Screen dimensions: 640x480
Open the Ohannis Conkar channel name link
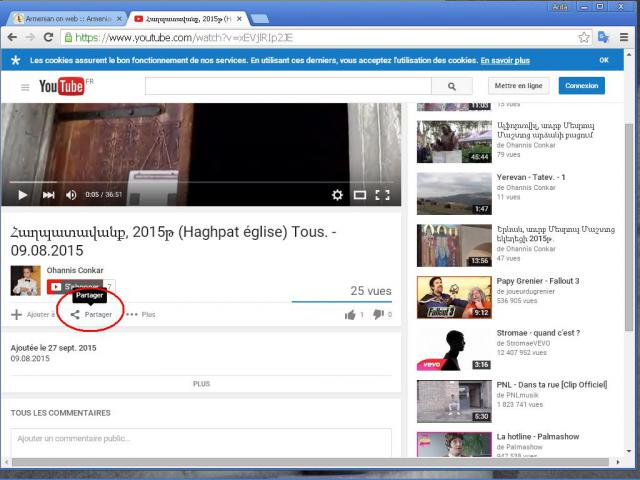pyautogui.click(x=75, y=270)
